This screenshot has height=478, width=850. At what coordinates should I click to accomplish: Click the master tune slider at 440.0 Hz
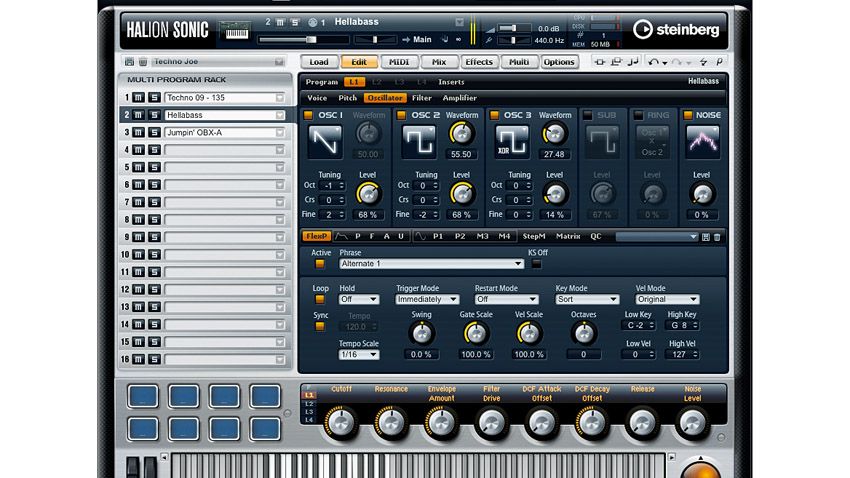point(514,40)
